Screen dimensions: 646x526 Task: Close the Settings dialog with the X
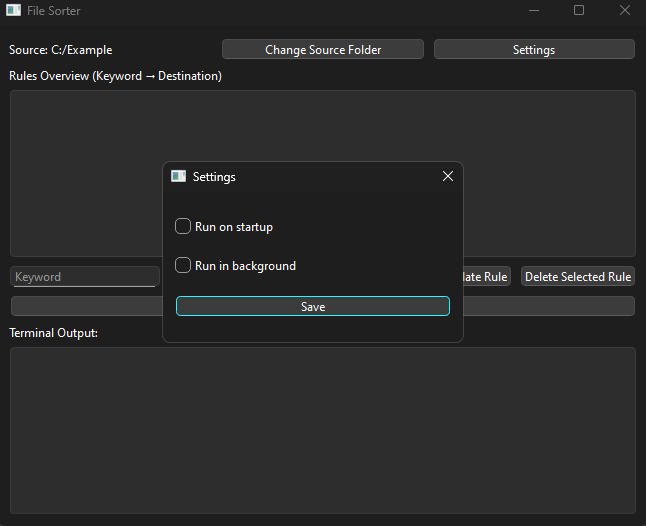pyautogui.click(x=448, y=176)
